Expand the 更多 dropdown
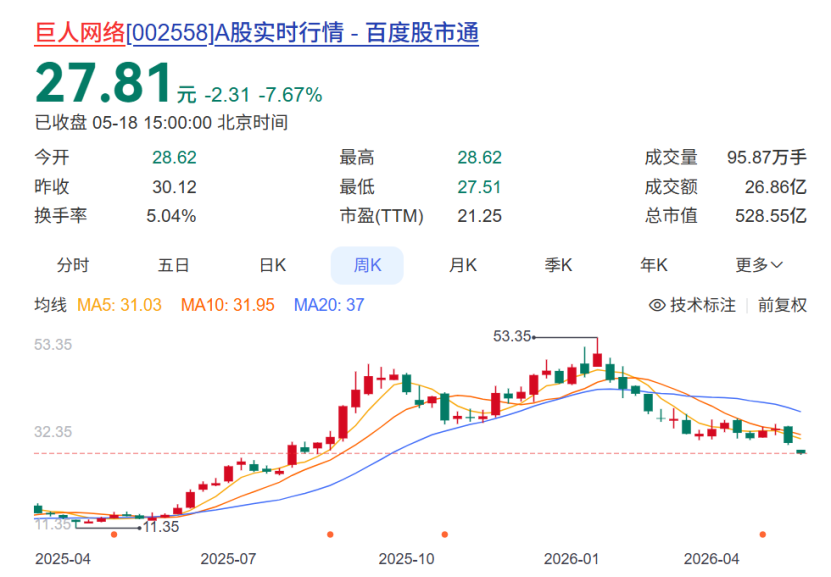 (x=758, y=265)
